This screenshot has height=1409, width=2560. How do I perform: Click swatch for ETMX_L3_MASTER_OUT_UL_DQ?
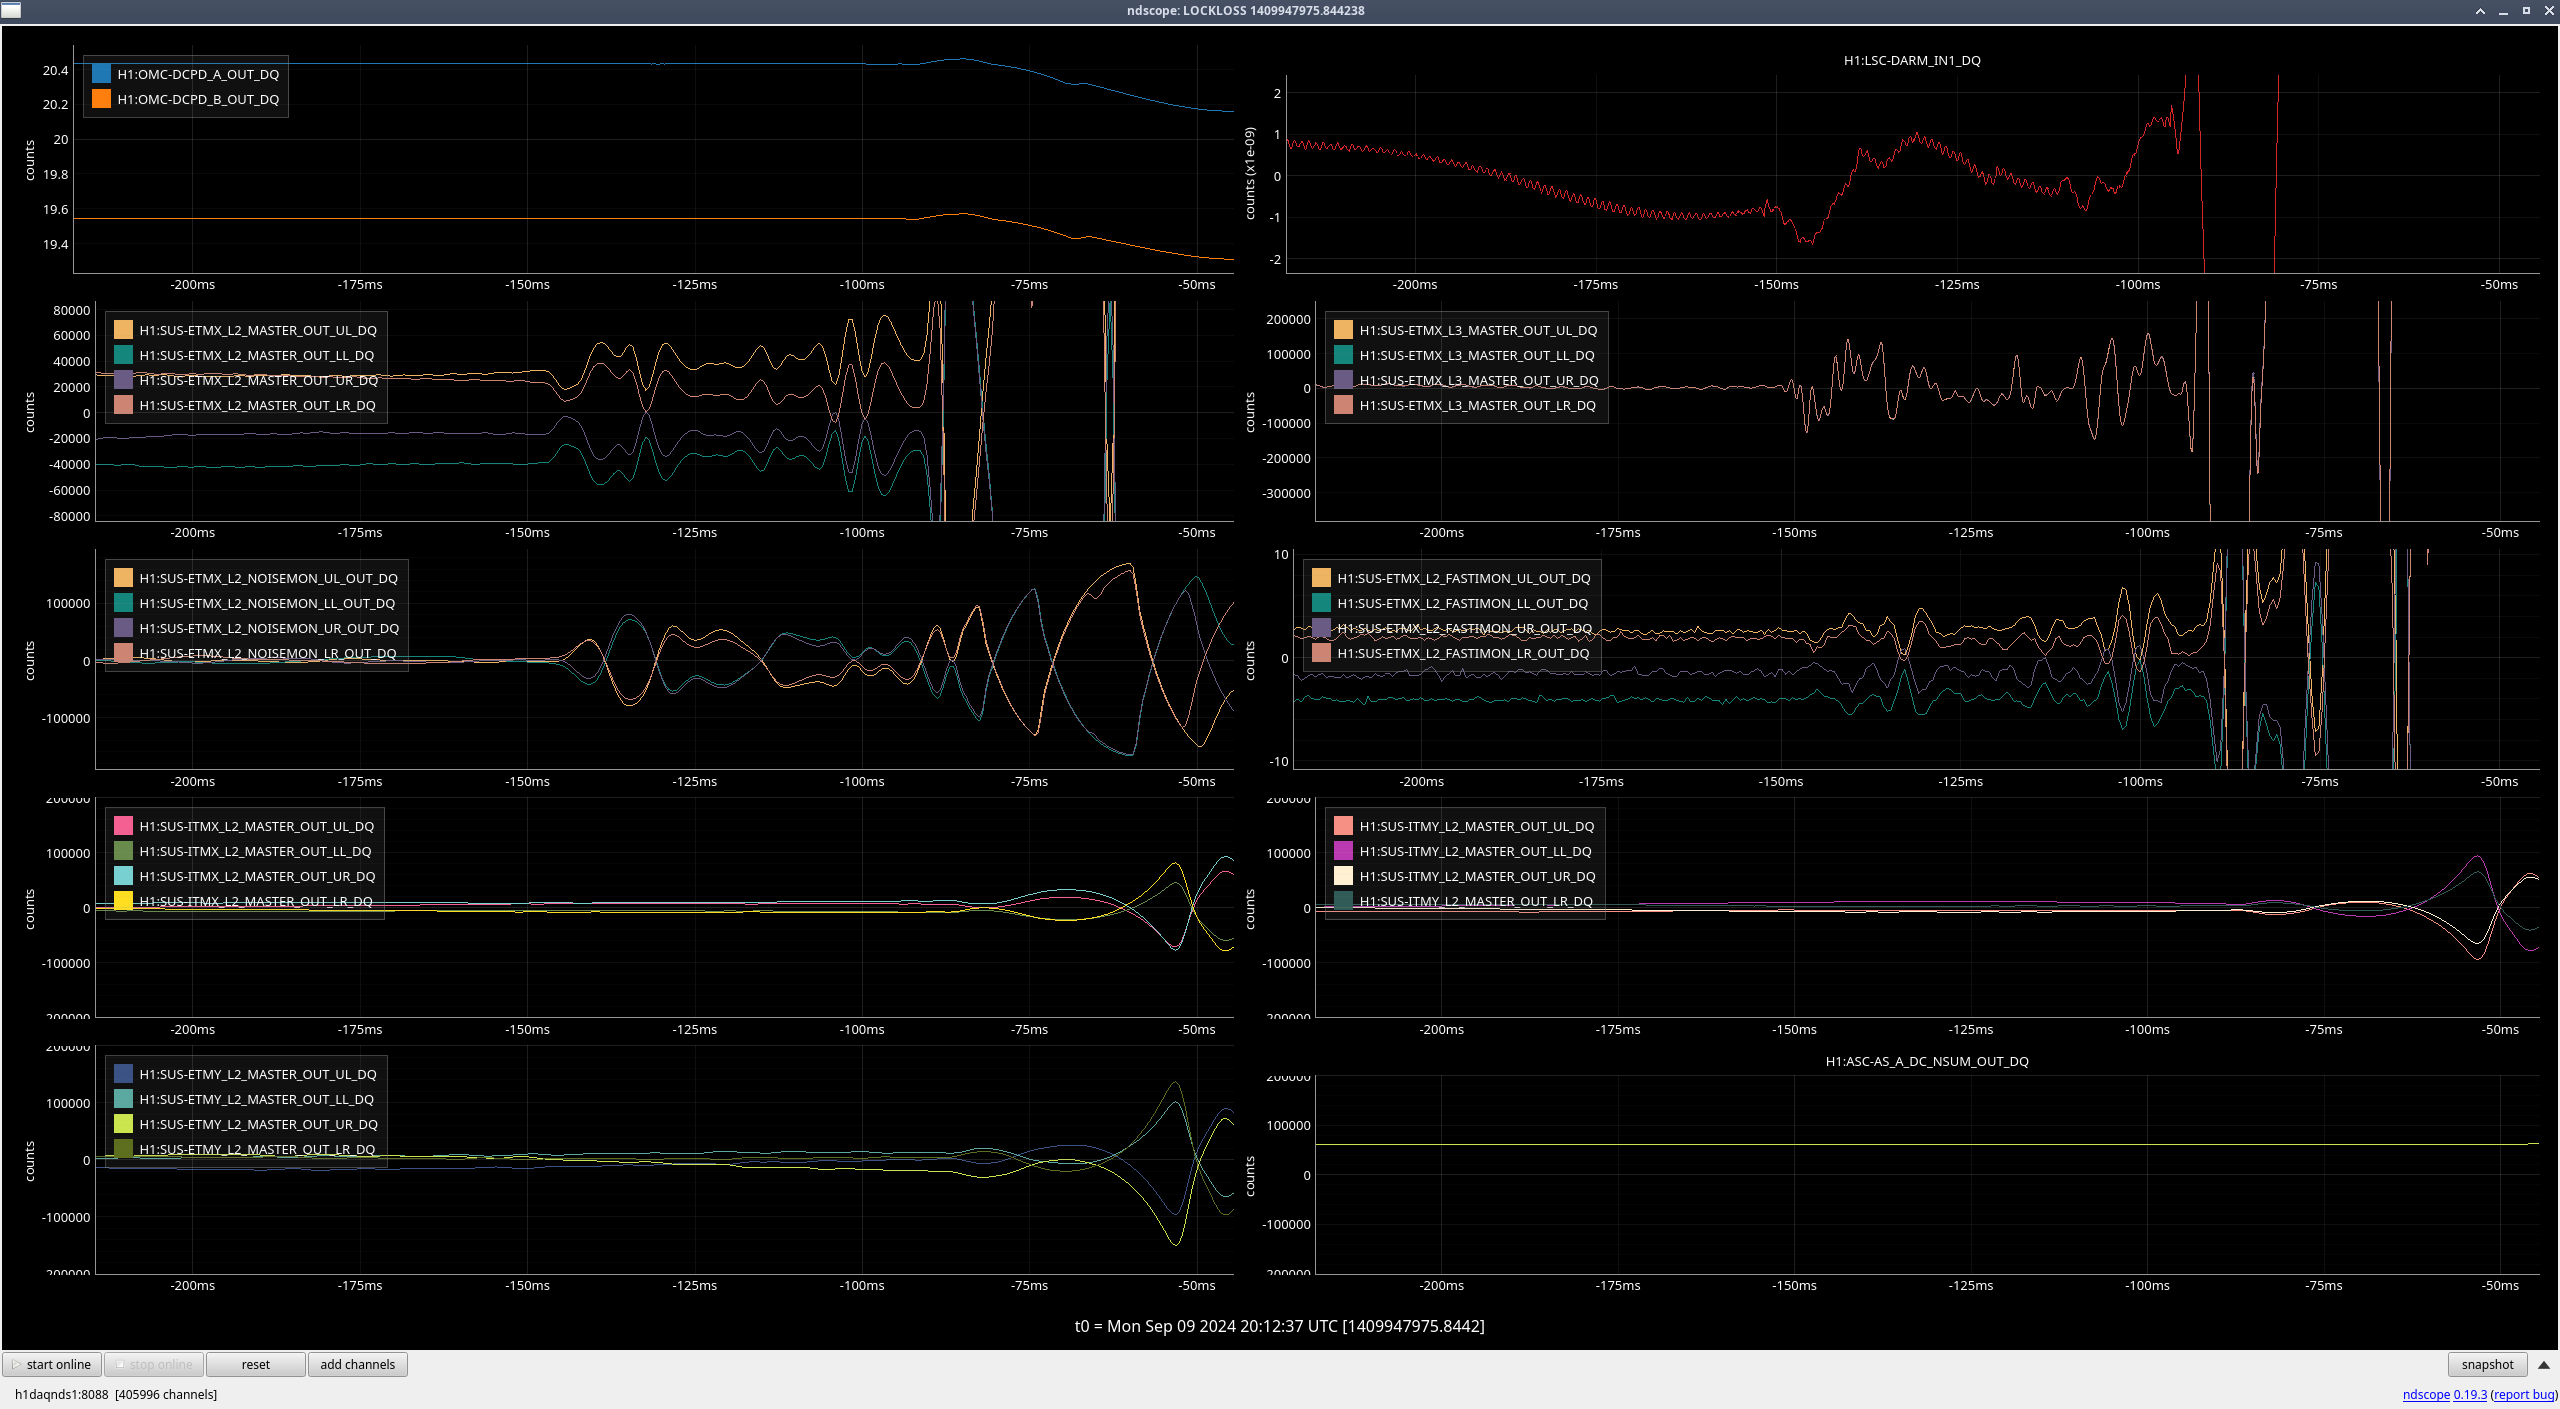pos(1343,330)
